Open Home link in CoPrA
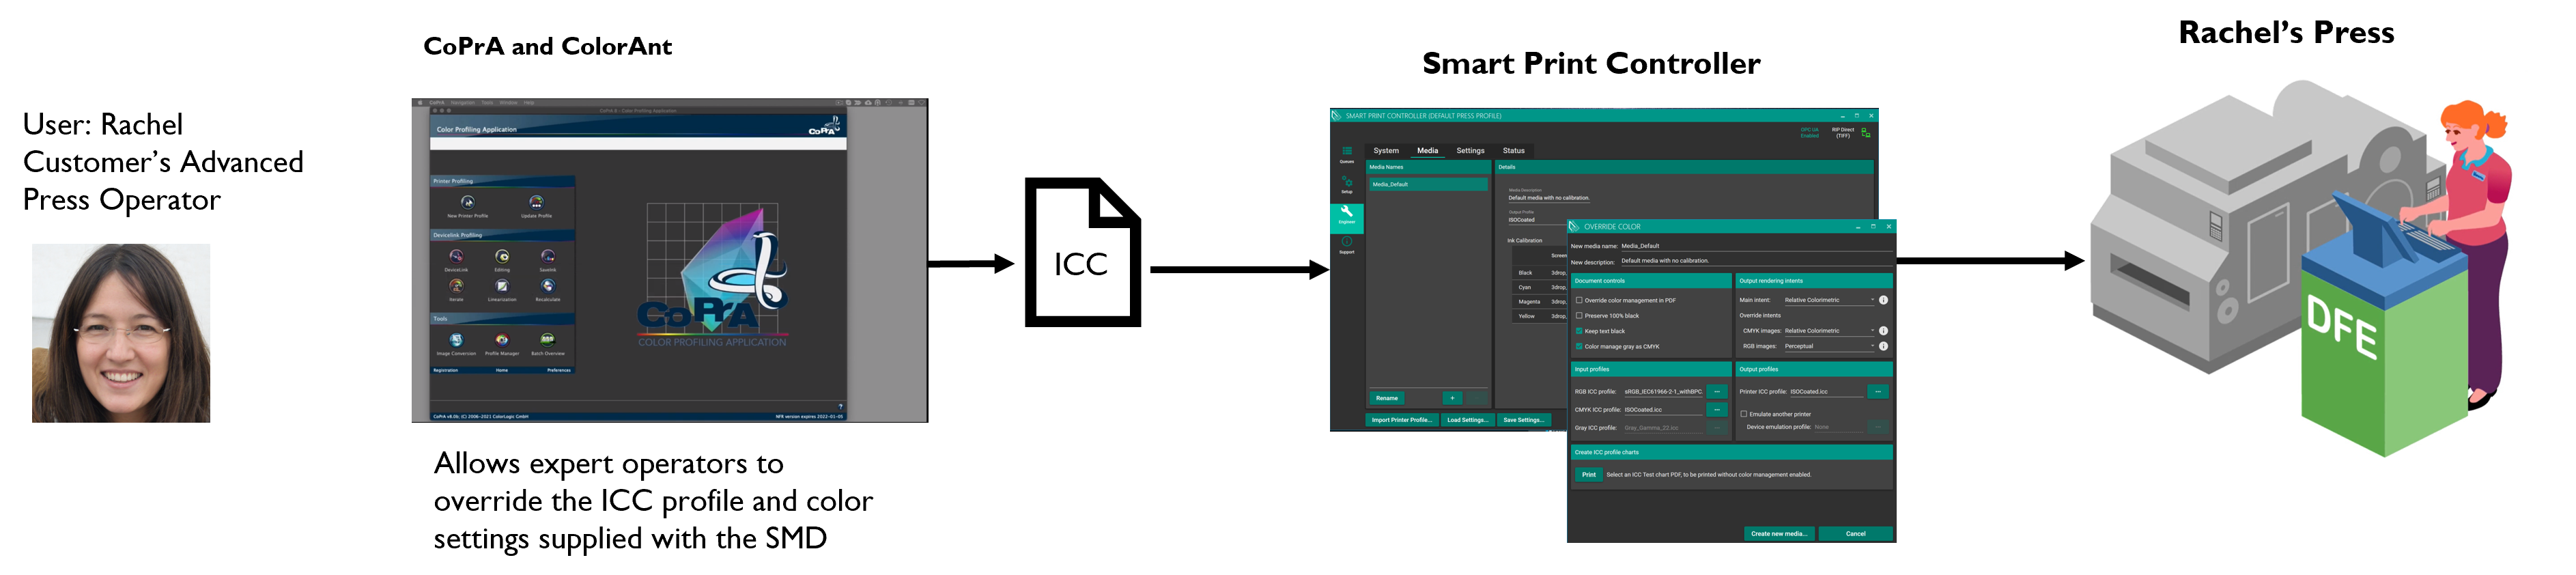 click(502, 370)
